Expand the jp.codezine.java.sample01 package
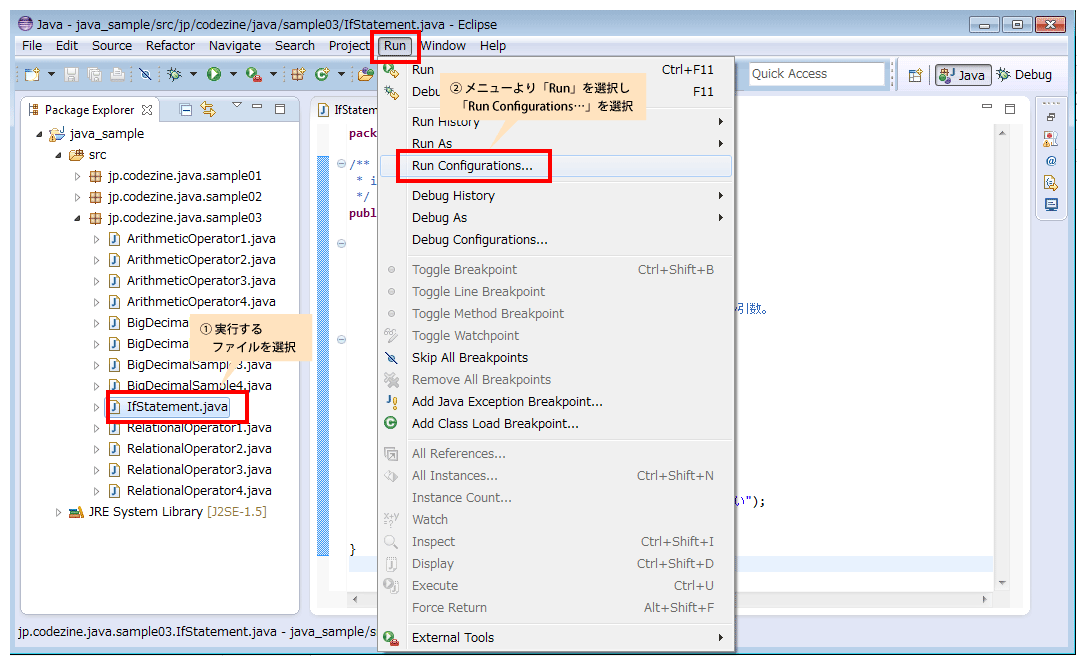1085x665 pixels. click(79, 176)
